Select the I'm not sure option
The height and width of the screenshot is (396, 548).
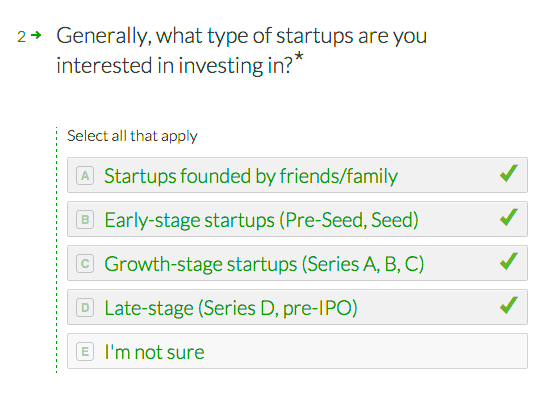click(x=297, y=351)
